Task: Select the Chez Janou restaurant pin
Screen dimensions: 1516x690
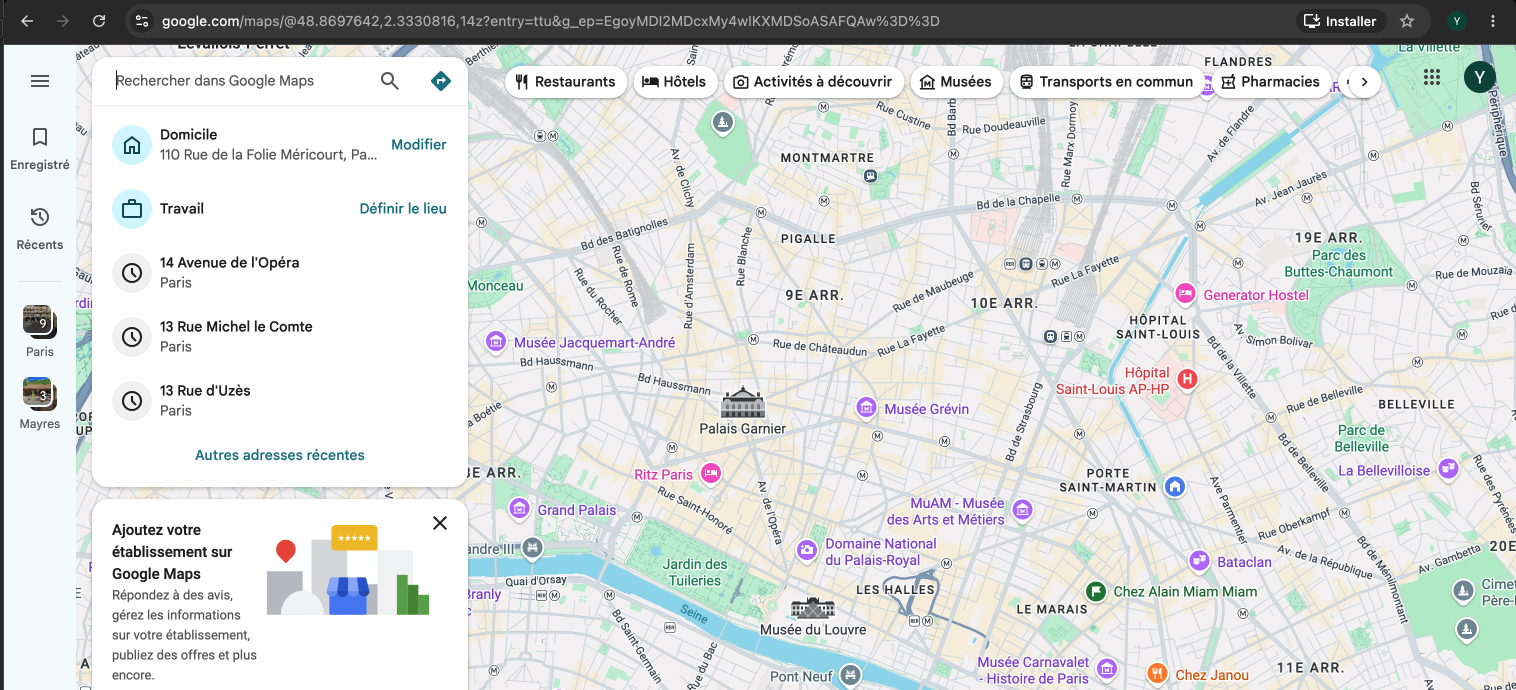Action: tap(1157, 674)
